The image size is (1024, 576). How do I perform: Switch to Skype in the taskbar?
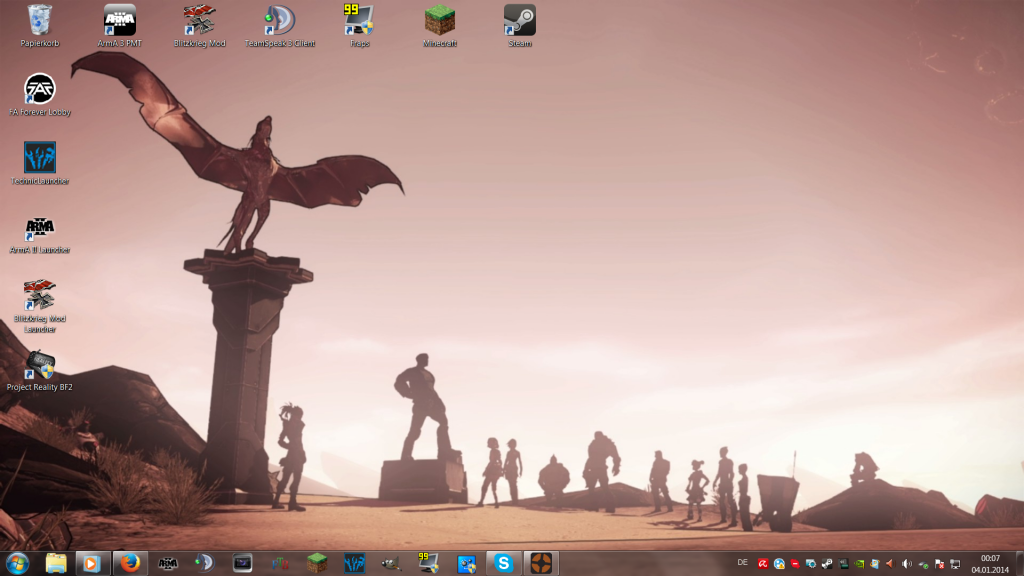[504, 563]
